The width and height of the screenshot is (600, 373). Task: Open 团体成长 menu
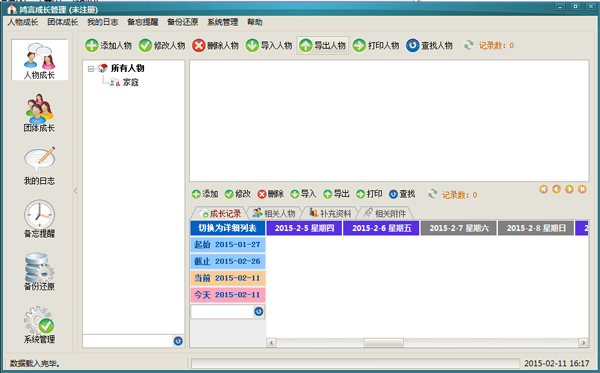point(63,22)
